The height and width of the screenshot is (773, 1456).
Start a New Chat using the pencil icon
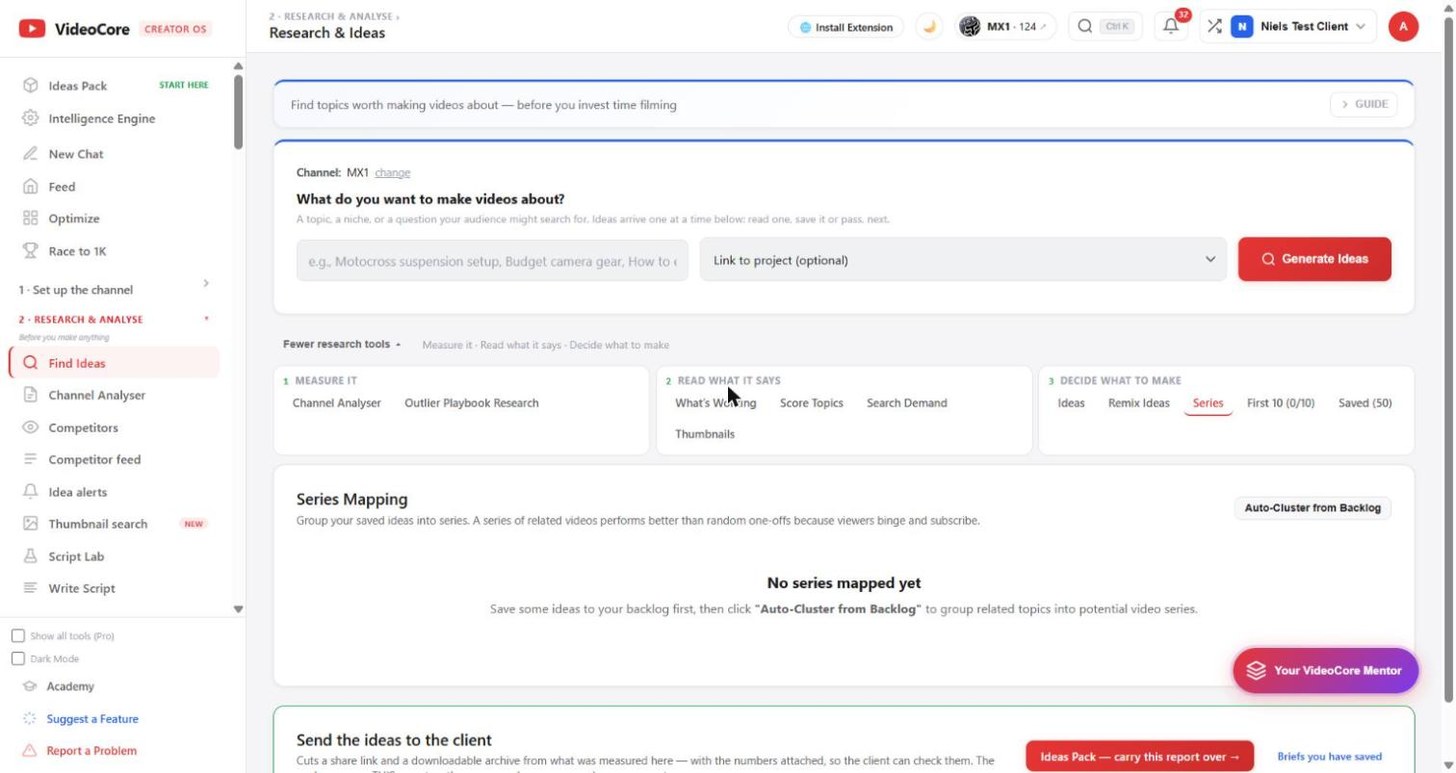click(30, 154)
